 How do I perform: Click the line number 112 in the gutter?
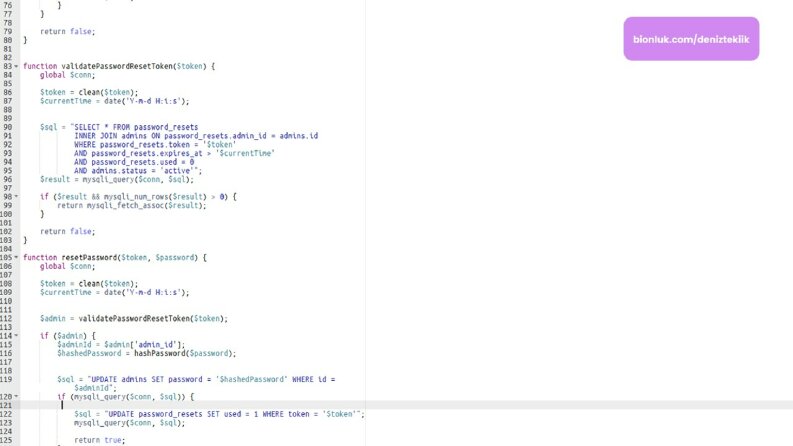(6, 319)
